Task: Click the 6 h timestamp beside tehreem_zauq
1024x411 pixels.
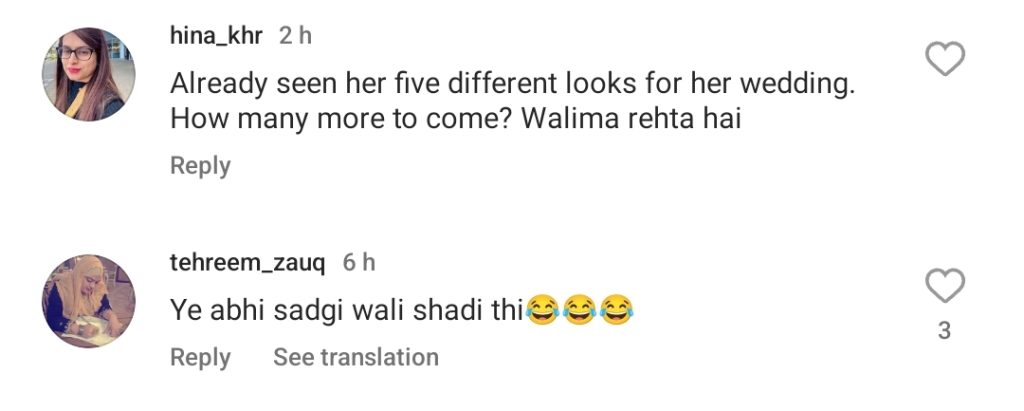Action: [359, 263]
